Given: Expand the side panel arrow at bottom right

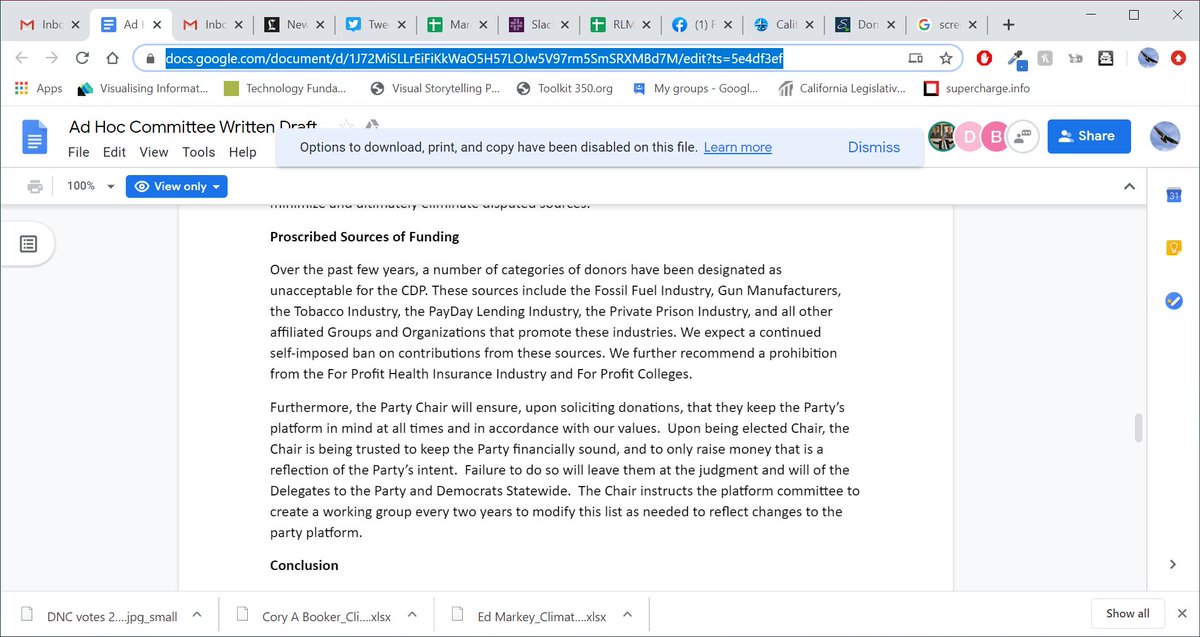Looking at the screenshot, I should coord(1174,564).
